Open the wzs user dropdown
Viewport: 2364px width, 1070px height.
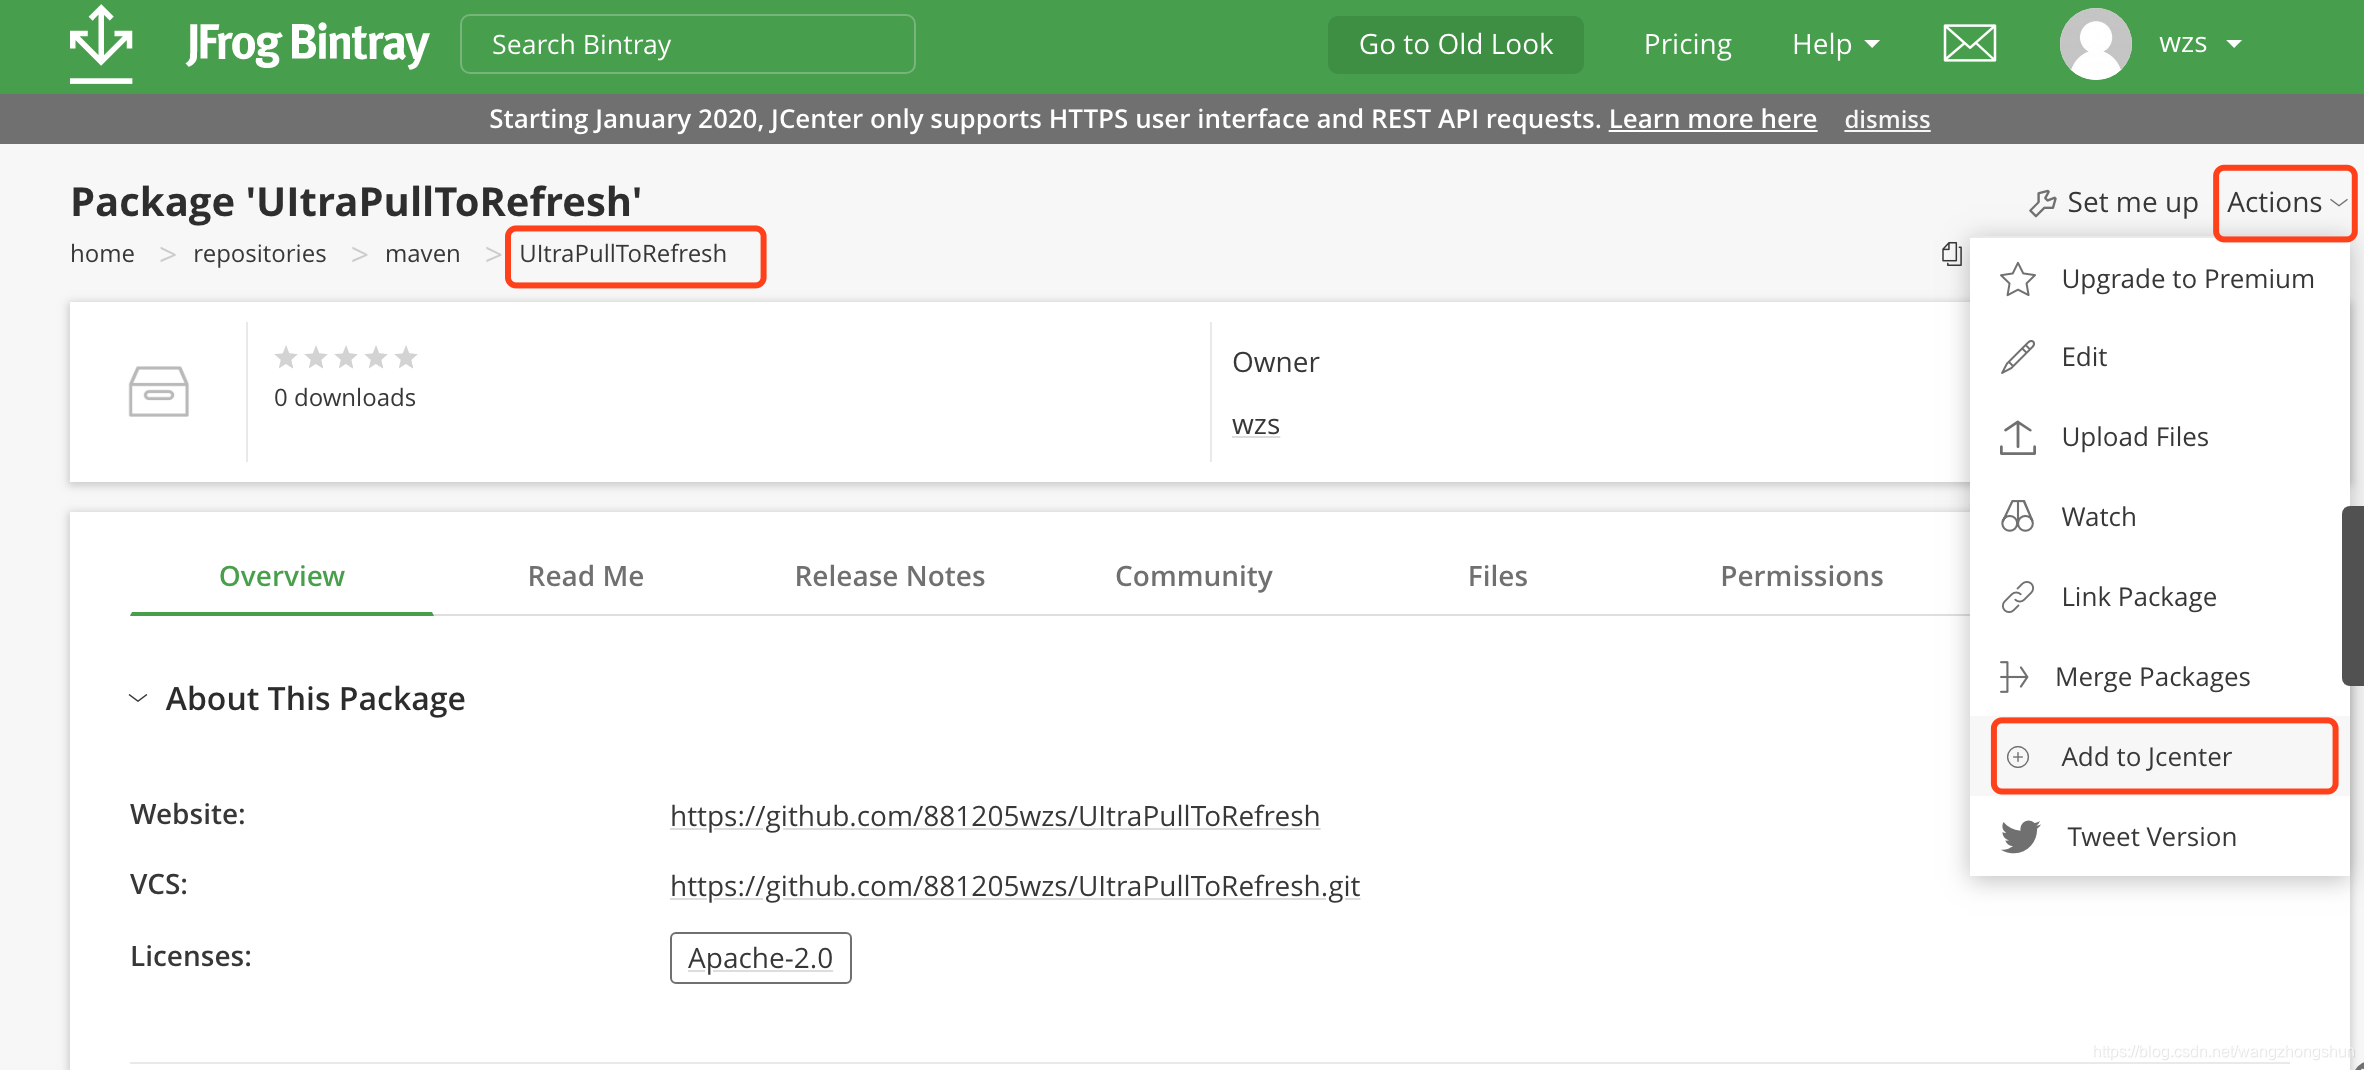point(2200,44)
